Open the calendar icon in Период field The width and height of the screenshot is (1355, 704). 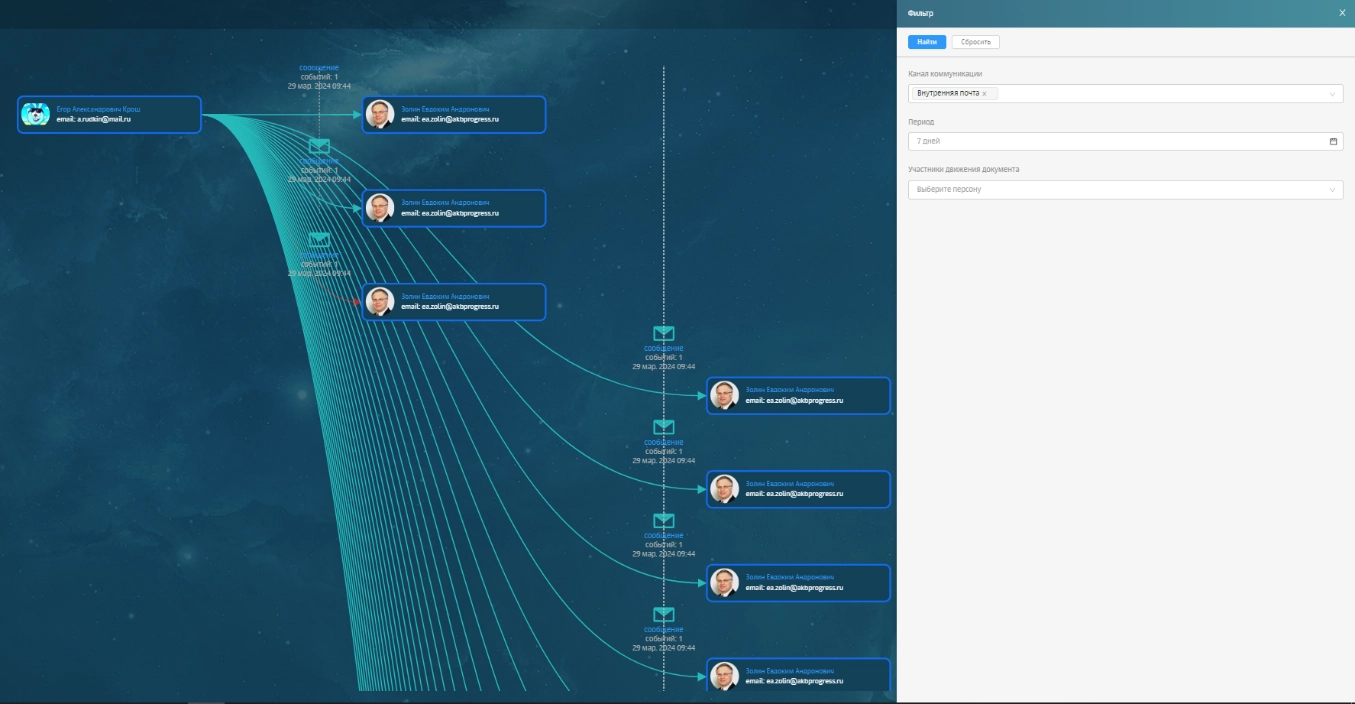point(1333,141)
